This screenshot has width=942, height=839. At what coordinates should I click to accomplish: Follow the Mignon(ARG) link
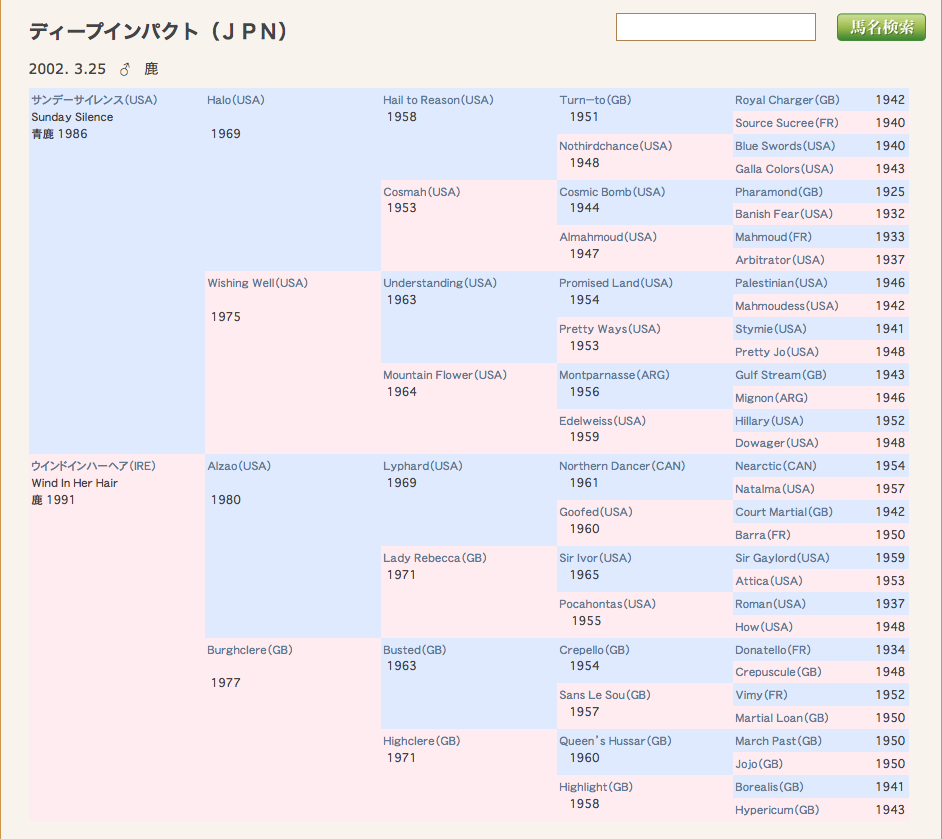tap(771, 398)
